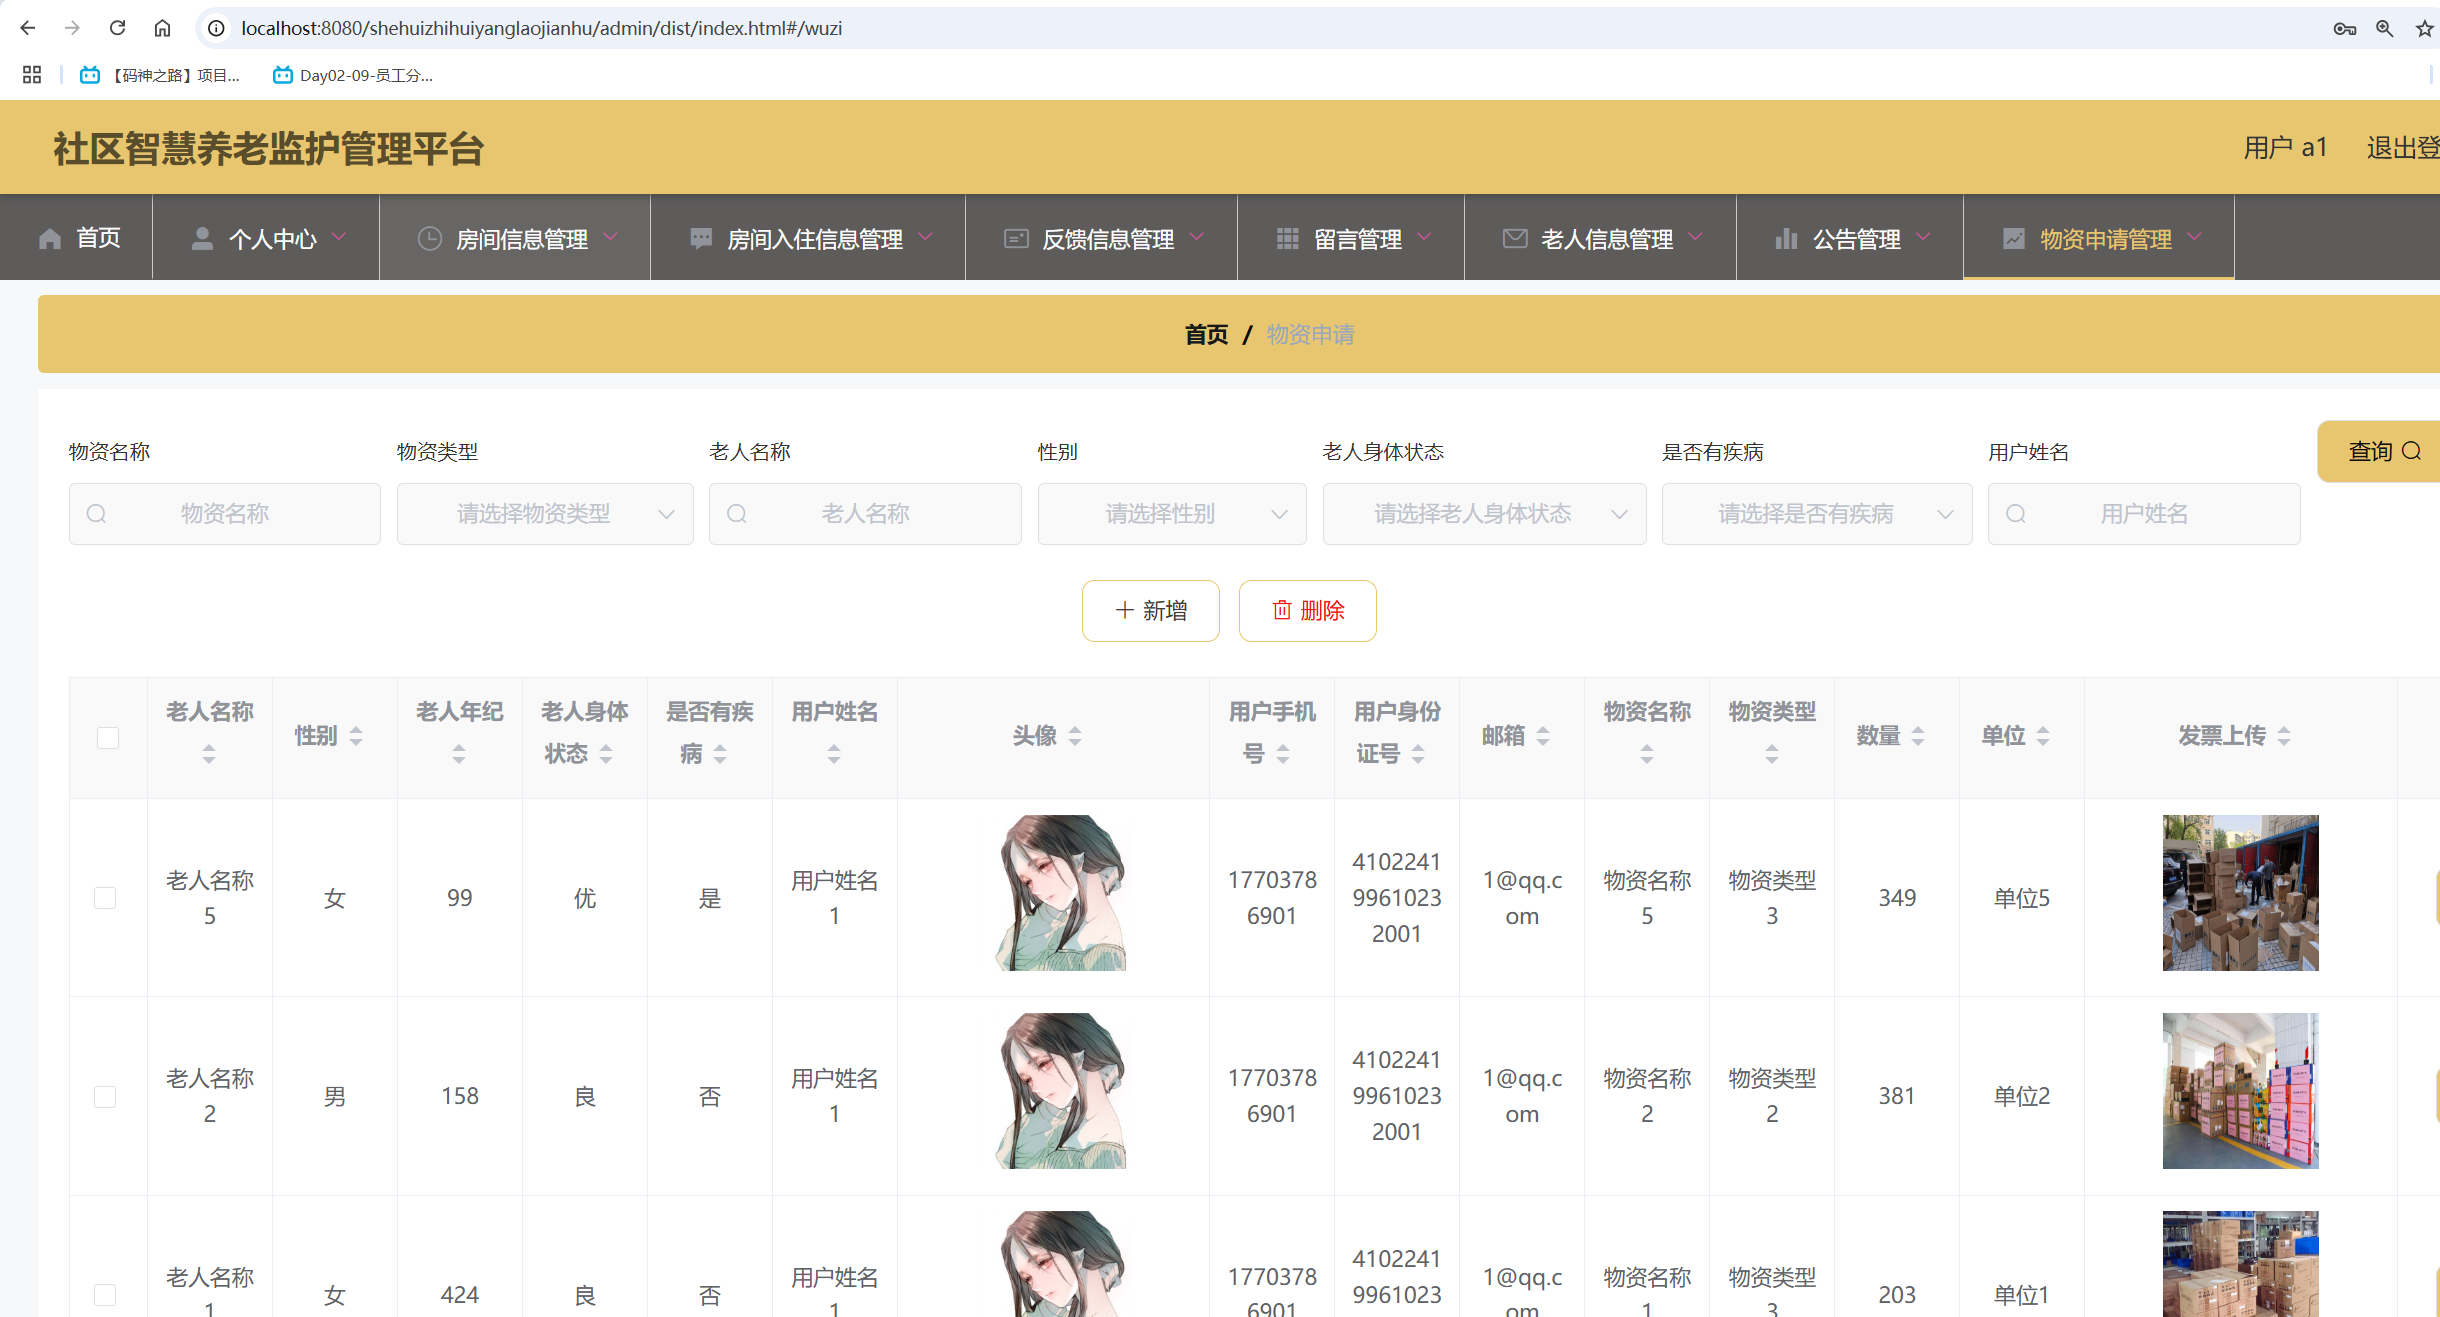Select the person icon for 个人中心
Image resolution: width=2440 pixels, height=1317 pixels.
pyautogui.click(x=201, y=237)
